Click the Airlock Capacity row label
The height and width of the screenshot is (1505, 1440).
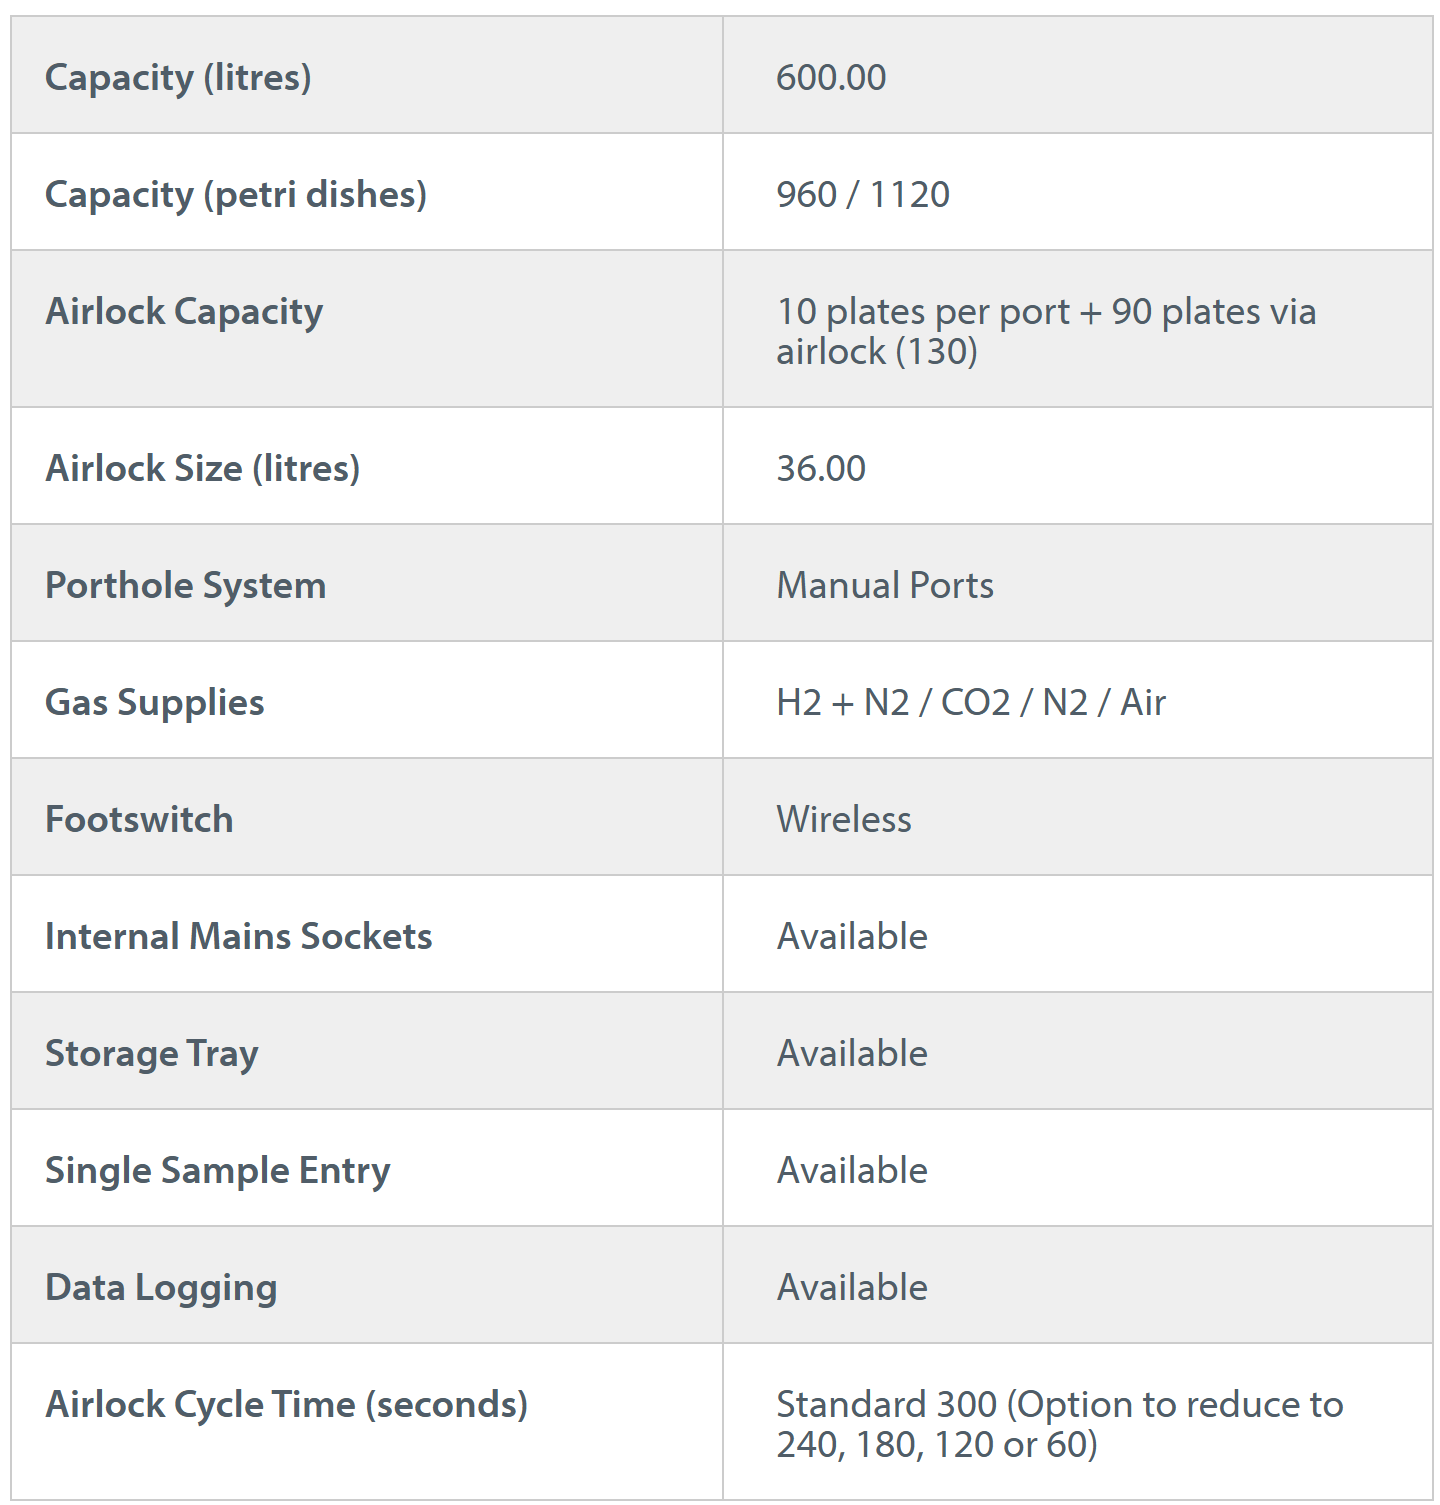coord(184,312)
